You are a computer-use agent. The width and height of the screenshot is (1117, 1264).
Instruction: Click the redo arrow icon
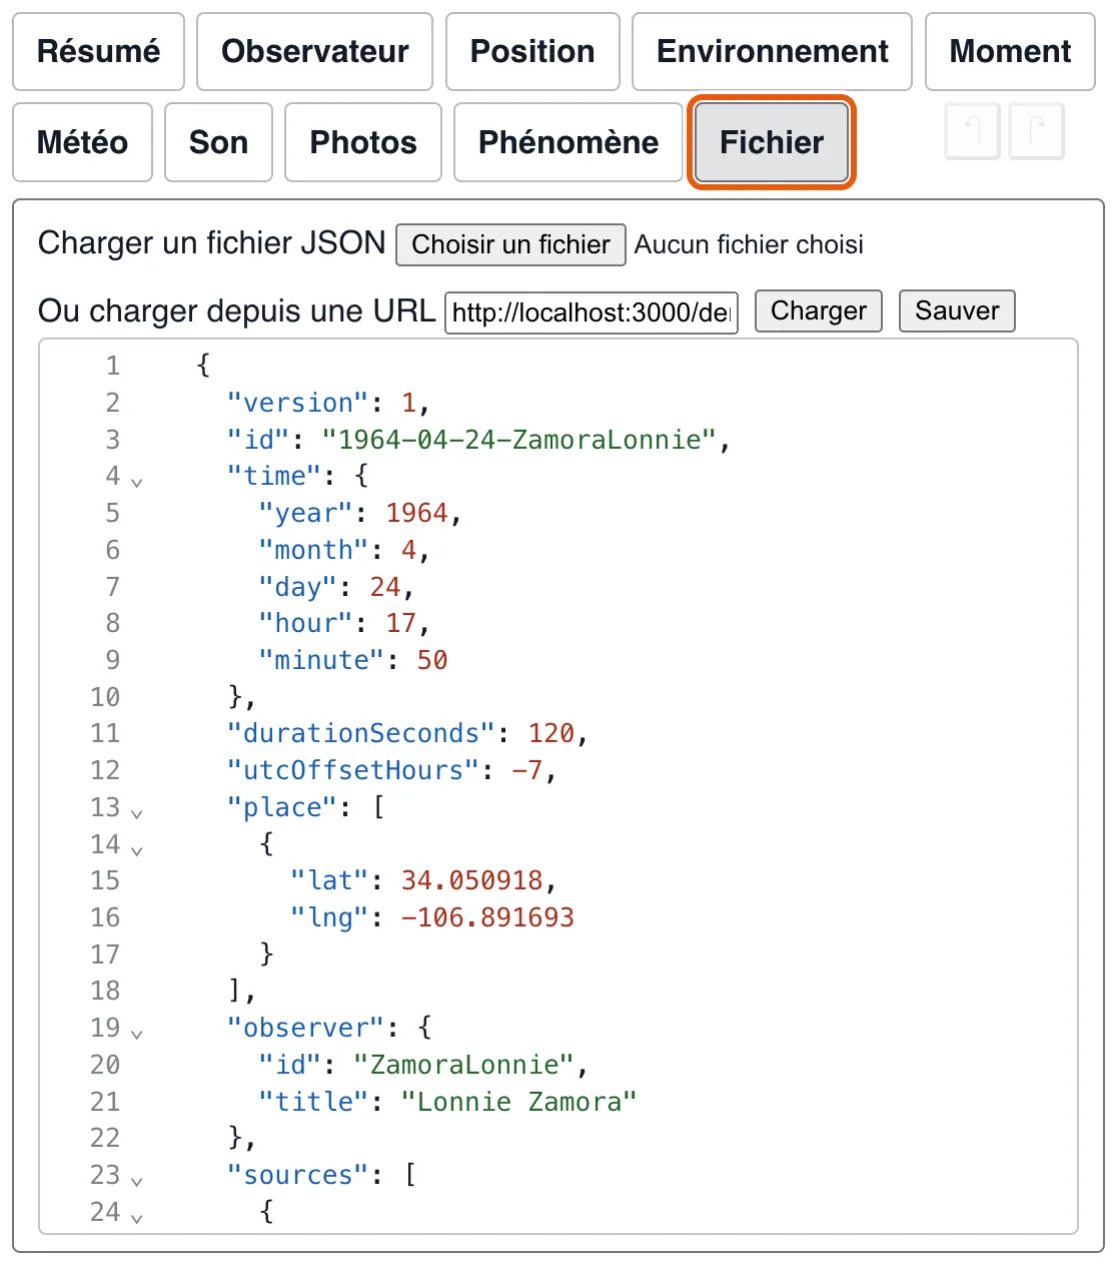pos(1036,131)
